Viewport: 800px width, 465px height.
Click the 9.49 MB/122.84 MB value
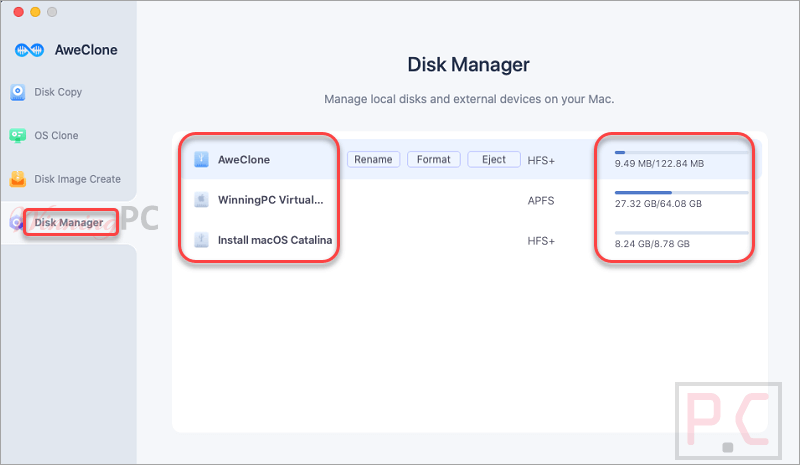(659, 164)
